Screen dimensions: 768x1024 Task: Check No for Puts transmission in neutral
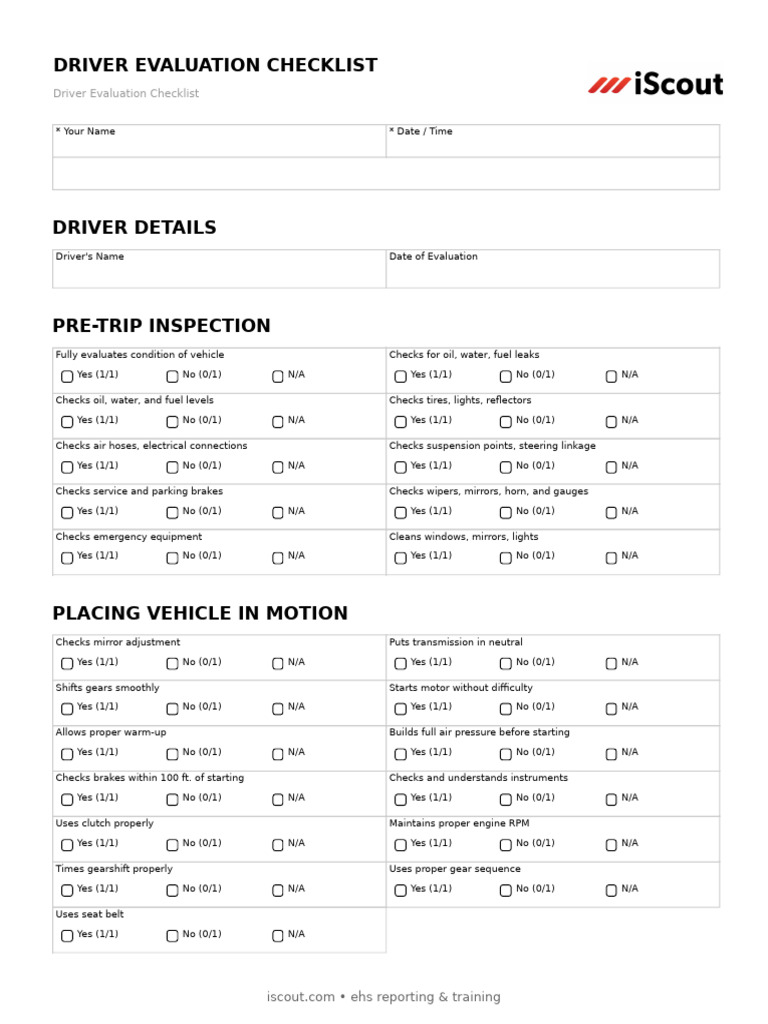pos(506,663)
